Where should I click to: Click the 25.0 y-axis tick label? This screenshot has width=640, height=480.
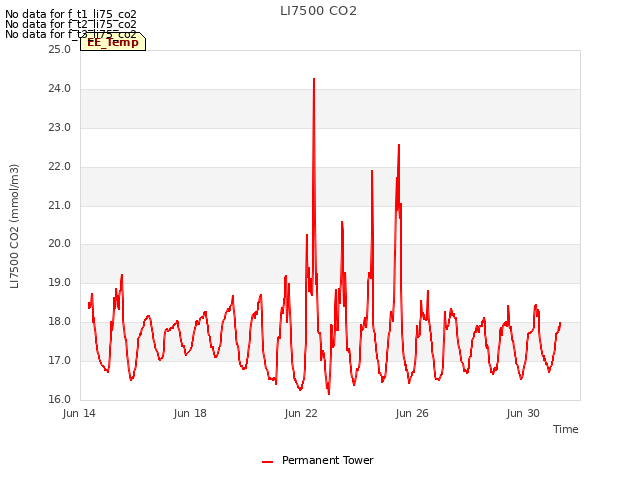point(60,50)
